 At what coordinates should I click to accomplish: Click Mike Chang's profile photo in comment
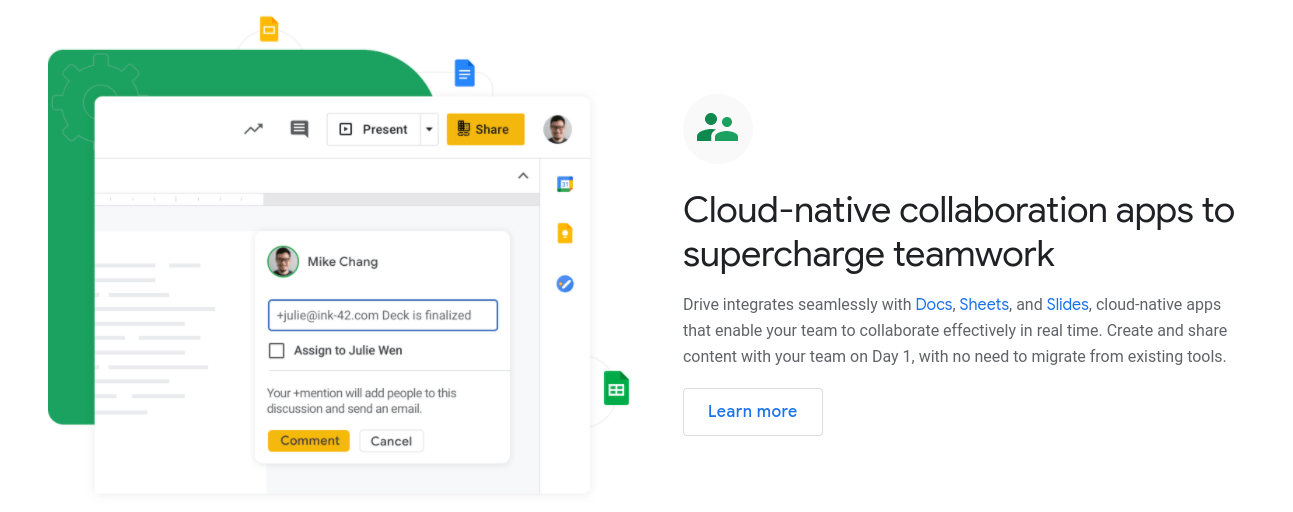[x=283, y=262]
